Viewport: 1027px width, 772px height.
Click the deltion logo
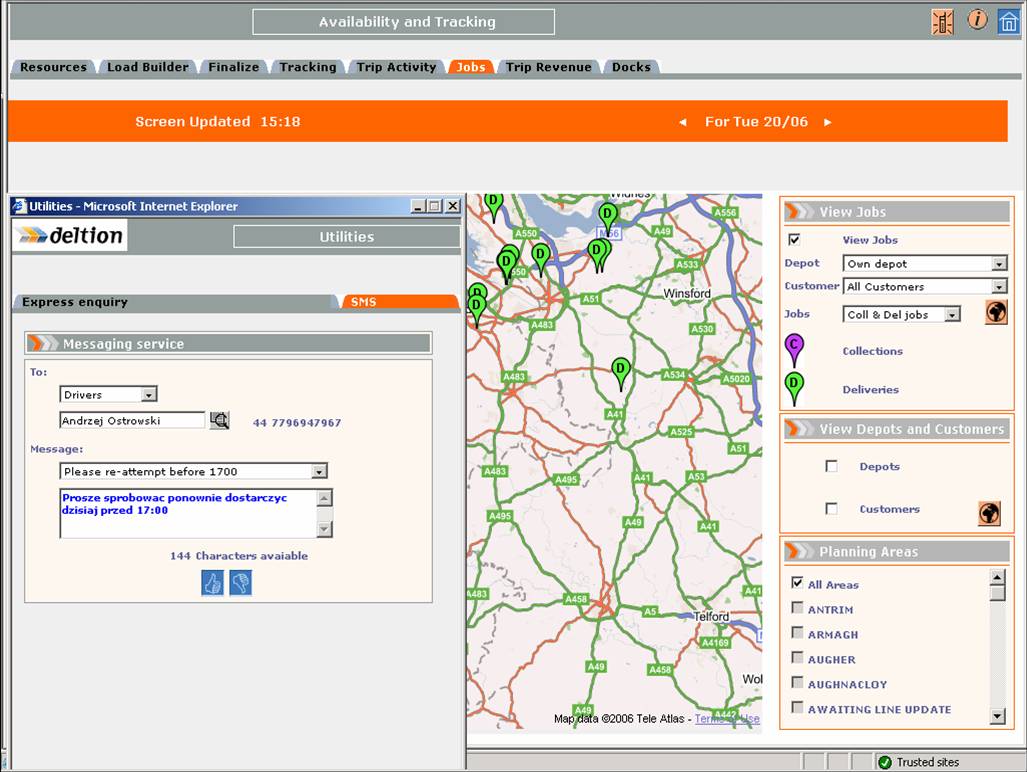pyautogui.click(x=70, y=235)
